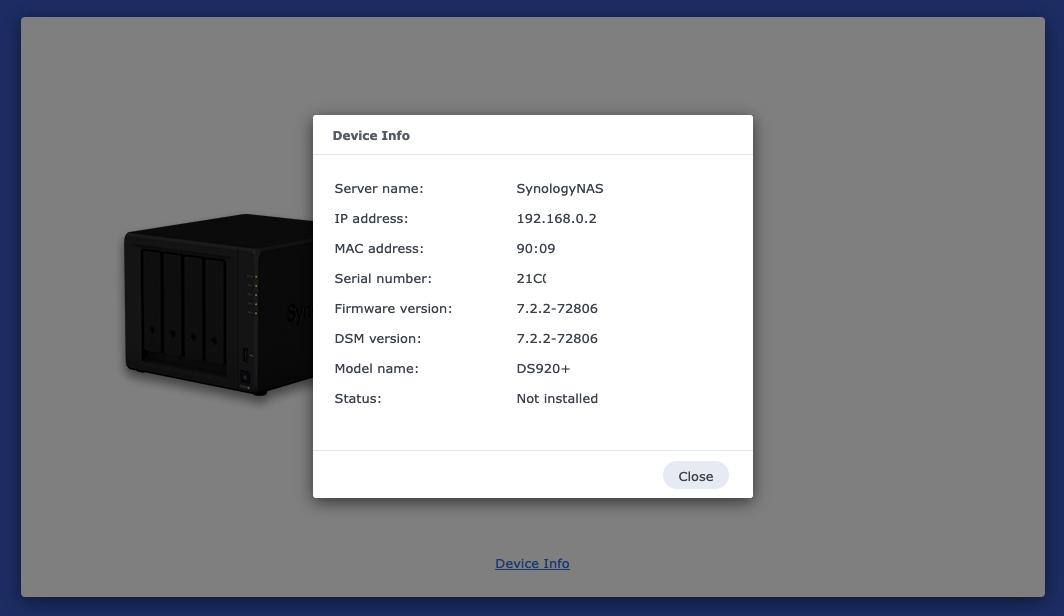Viewport: 1064px width, 616px height.
Task: Select the Device Info dialog title
Action: coord(371,135)
